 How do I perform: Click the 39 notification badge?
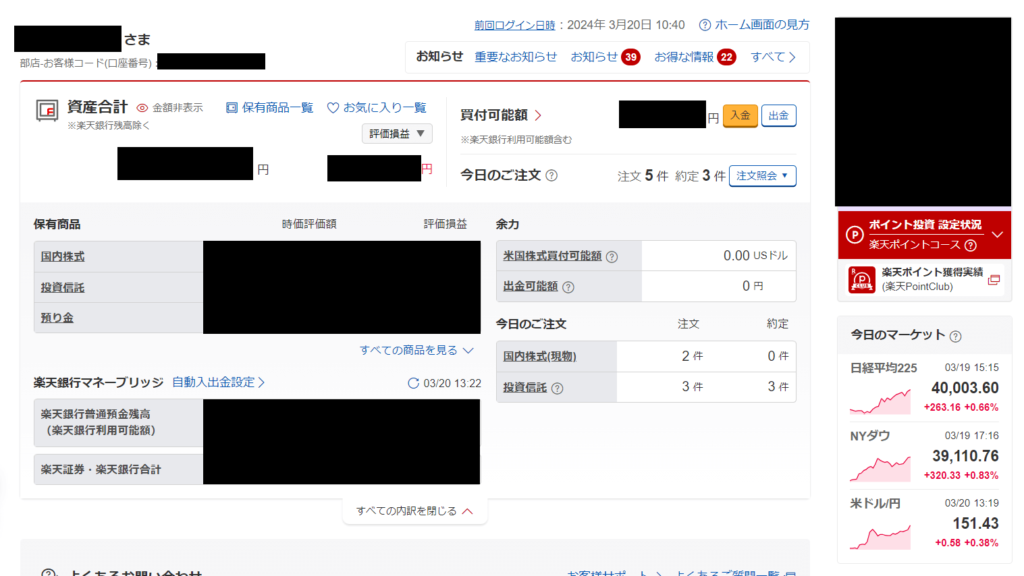[x=630, y=57]
